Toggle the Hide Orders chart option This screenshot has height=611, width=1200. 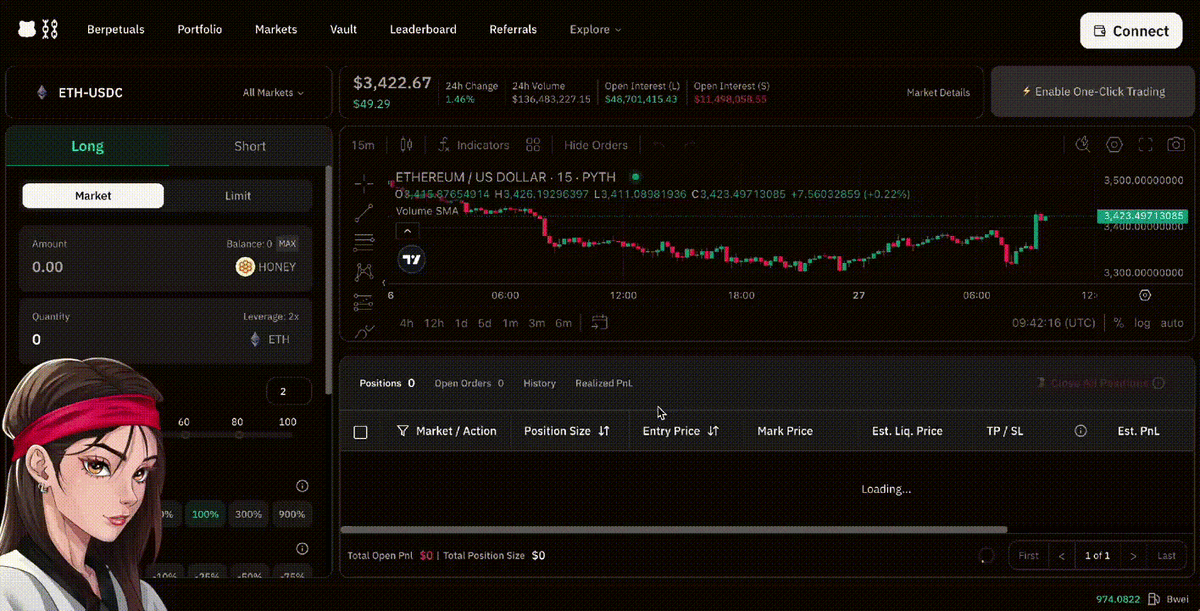click(x=596, y=145)
